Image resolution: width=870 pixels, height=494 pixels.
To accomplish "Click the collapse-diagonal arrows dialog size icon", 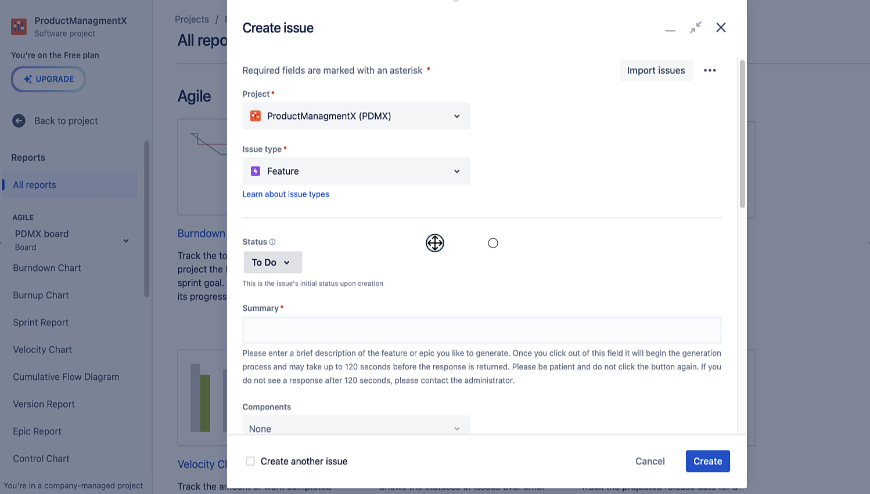I will (x=696, y=28).
